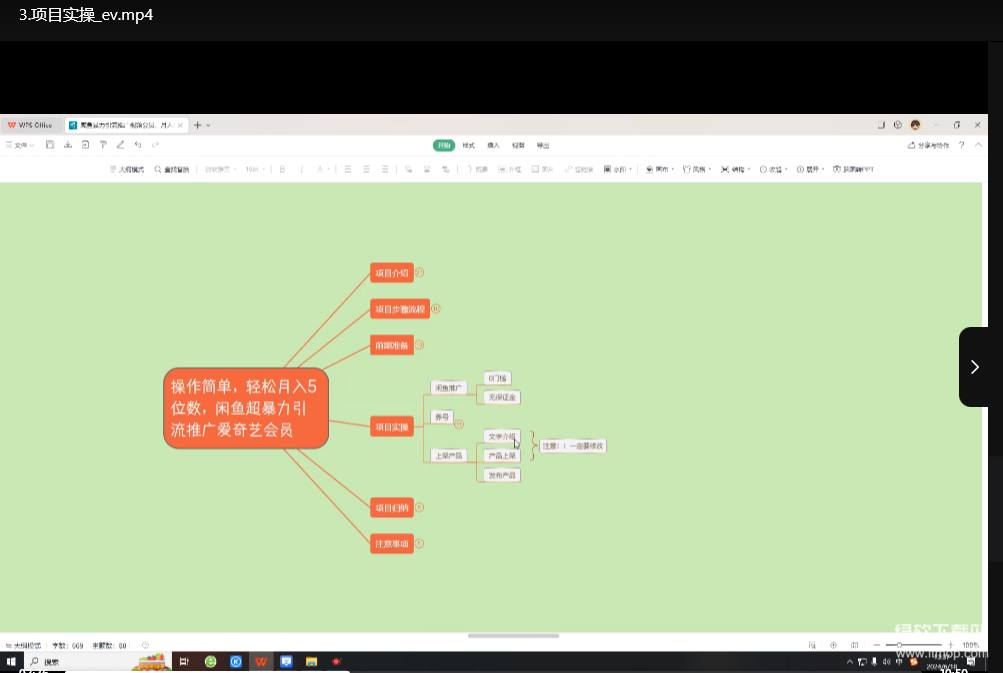Select the central topic 操作简单 node
Image resolution: width=1003 pixels, height=673 pixels.
(246, 408)
